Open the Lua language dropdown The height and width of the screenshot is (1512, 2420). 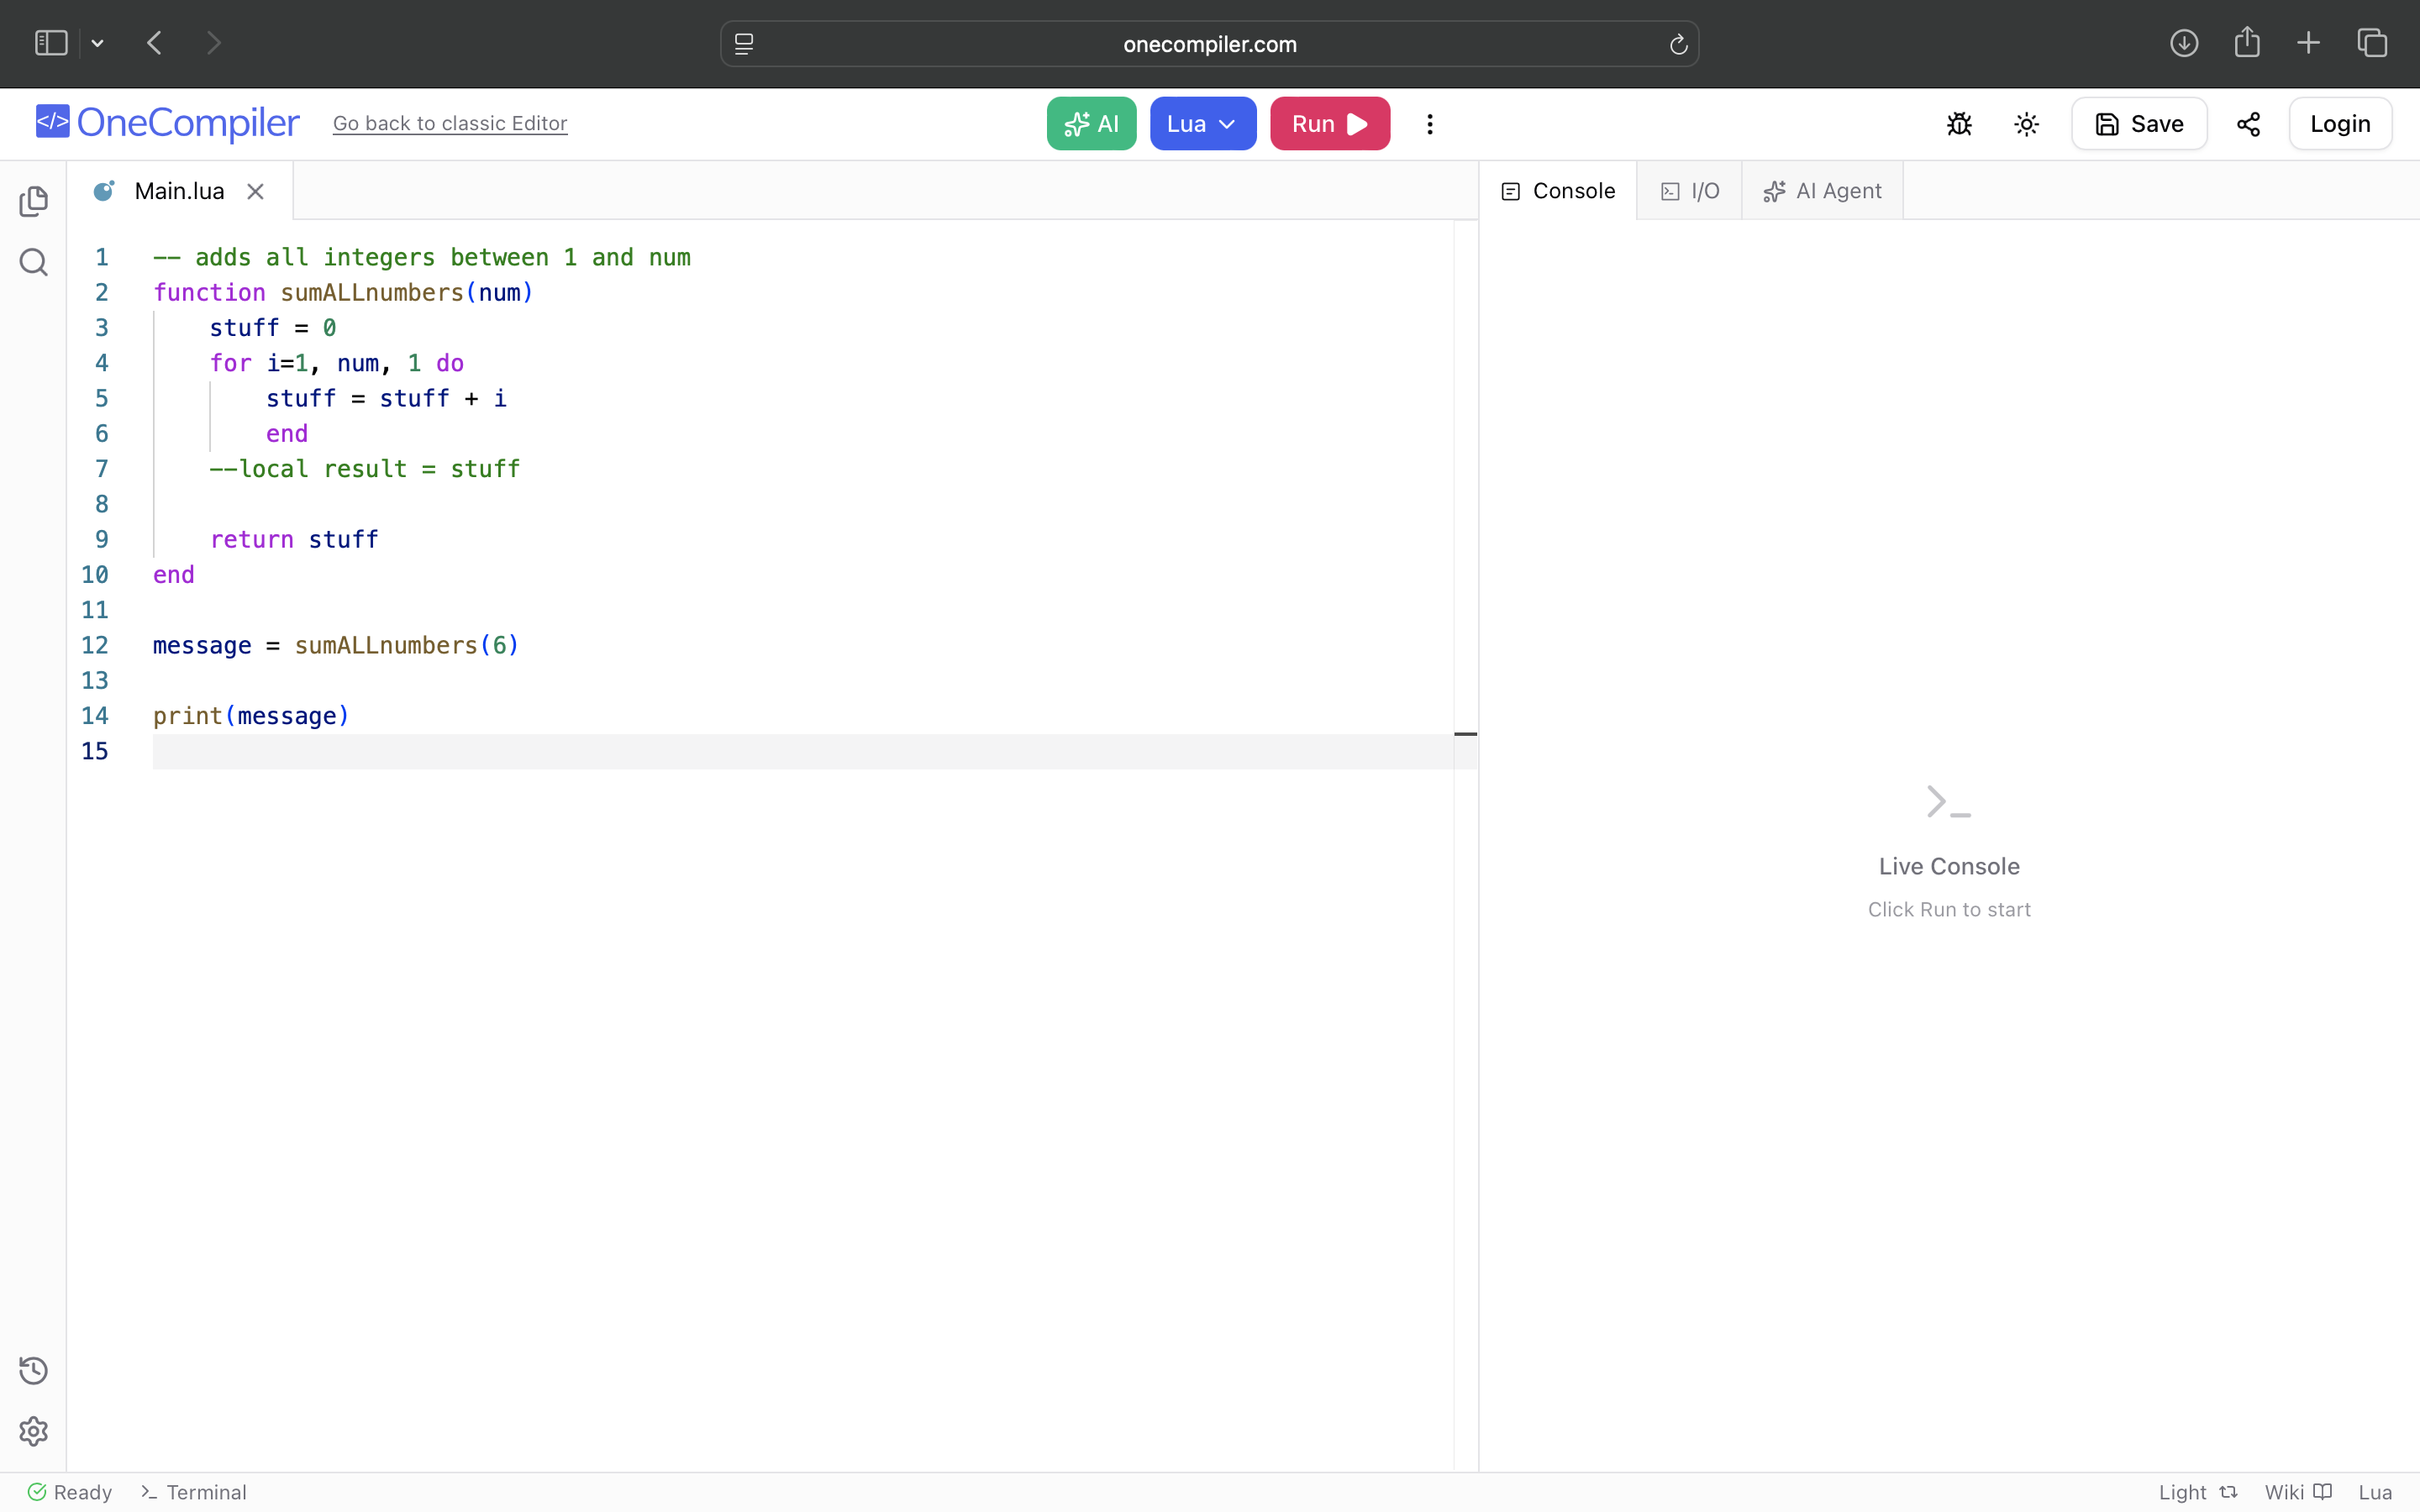tap(1203, 124)
